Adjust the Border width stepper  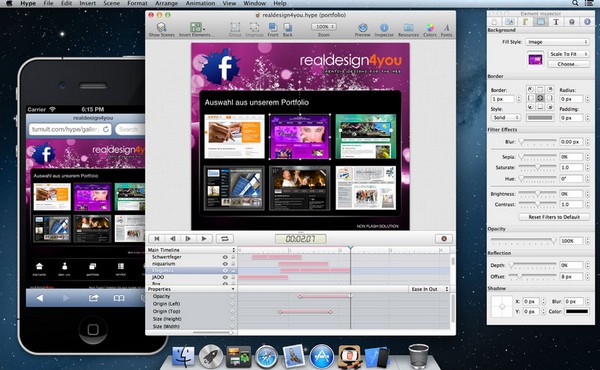point(518,99)
